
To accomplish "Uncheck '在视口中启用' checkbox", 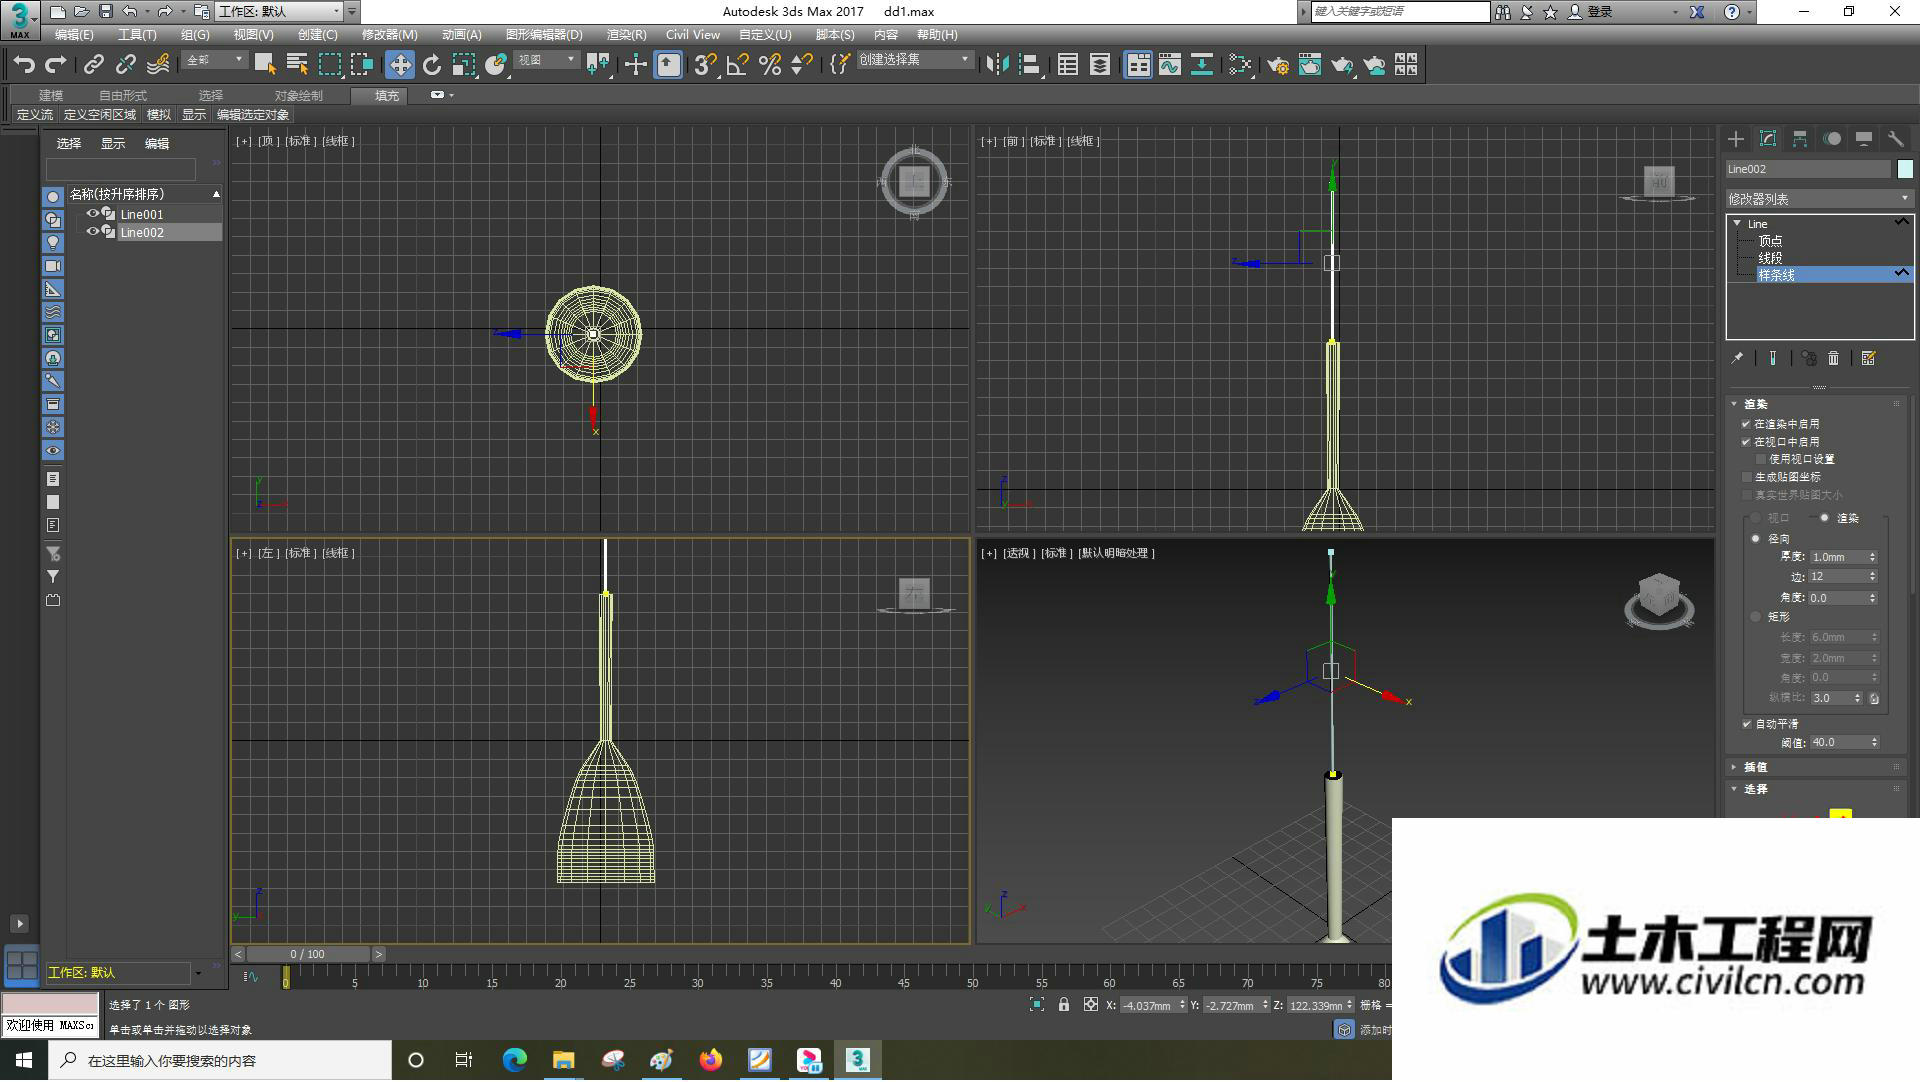I will [1746, 442].
